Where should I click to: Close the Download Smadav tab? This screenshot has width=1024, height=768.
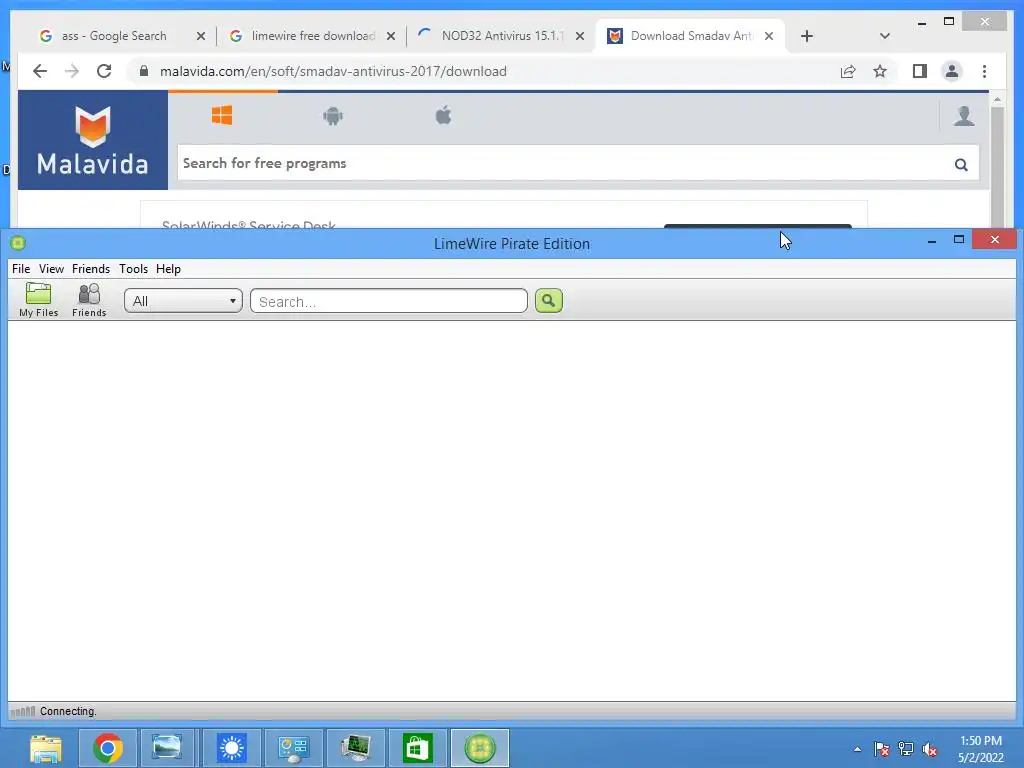769,37
